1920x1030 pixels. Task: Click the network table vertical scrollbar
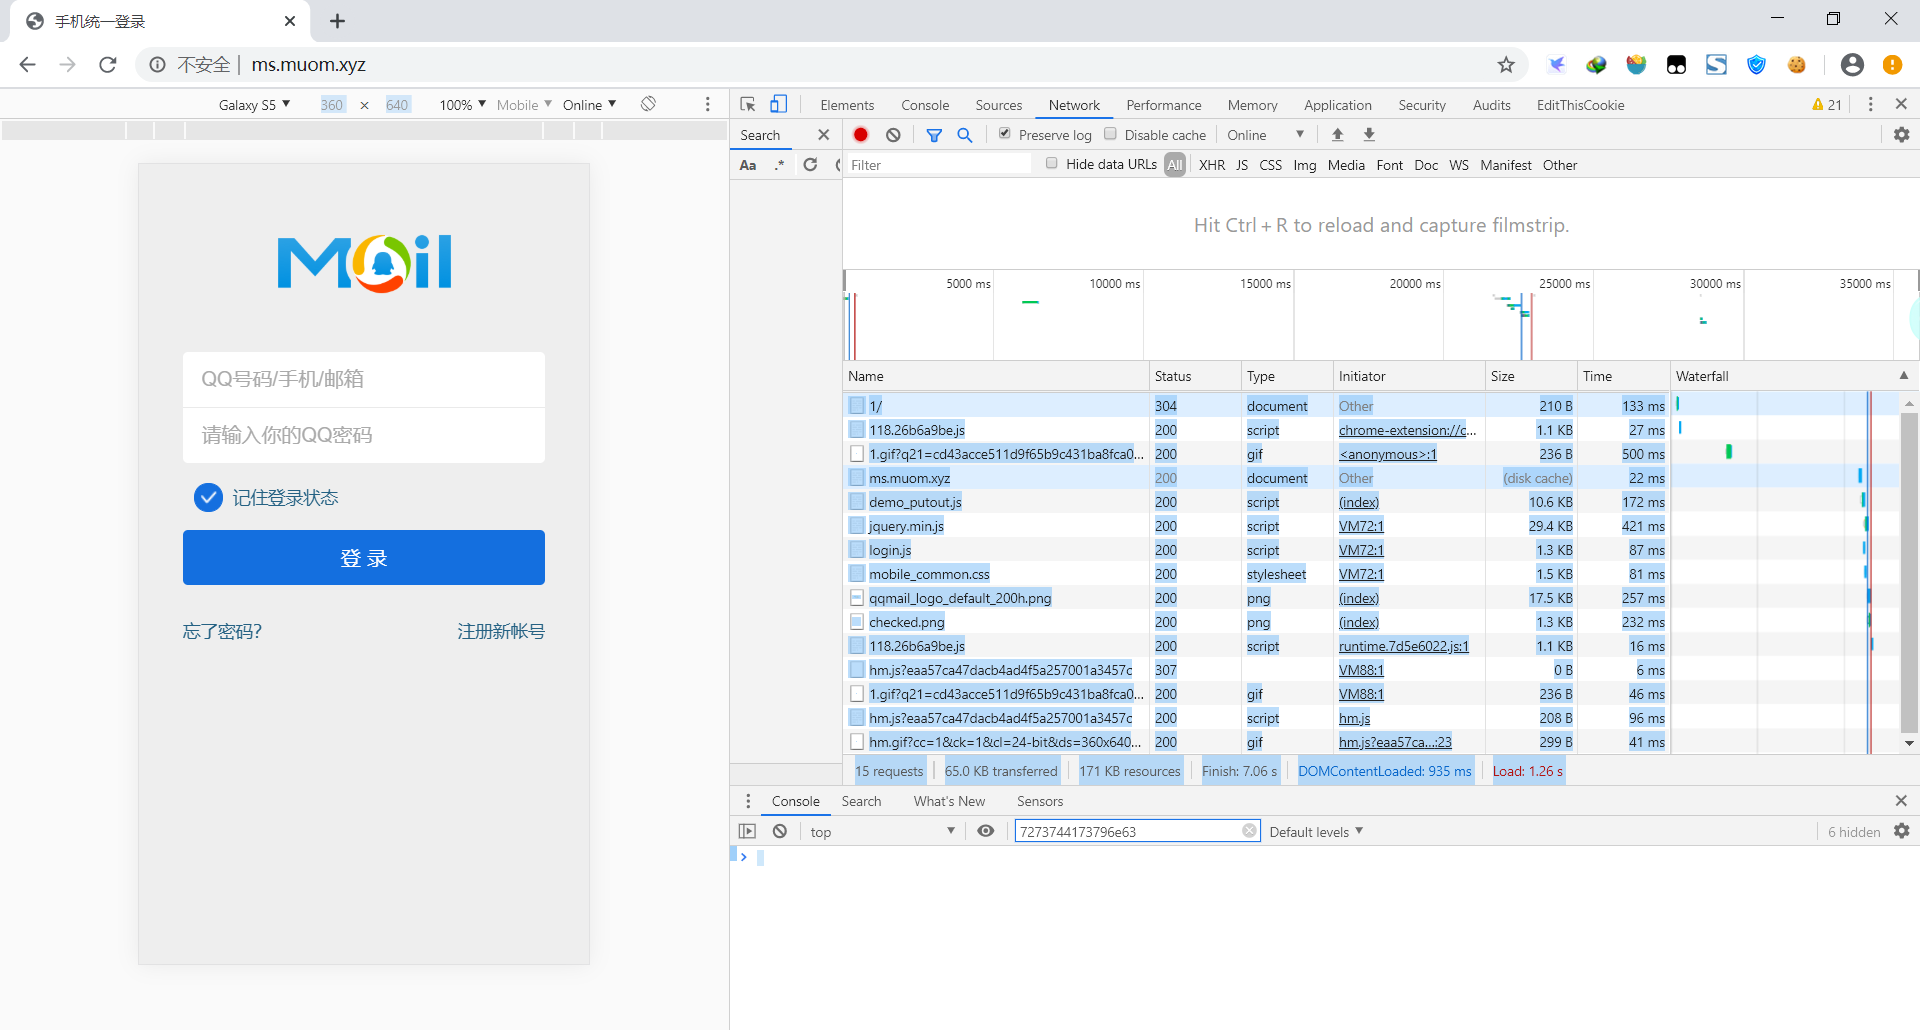(1909, 571)
